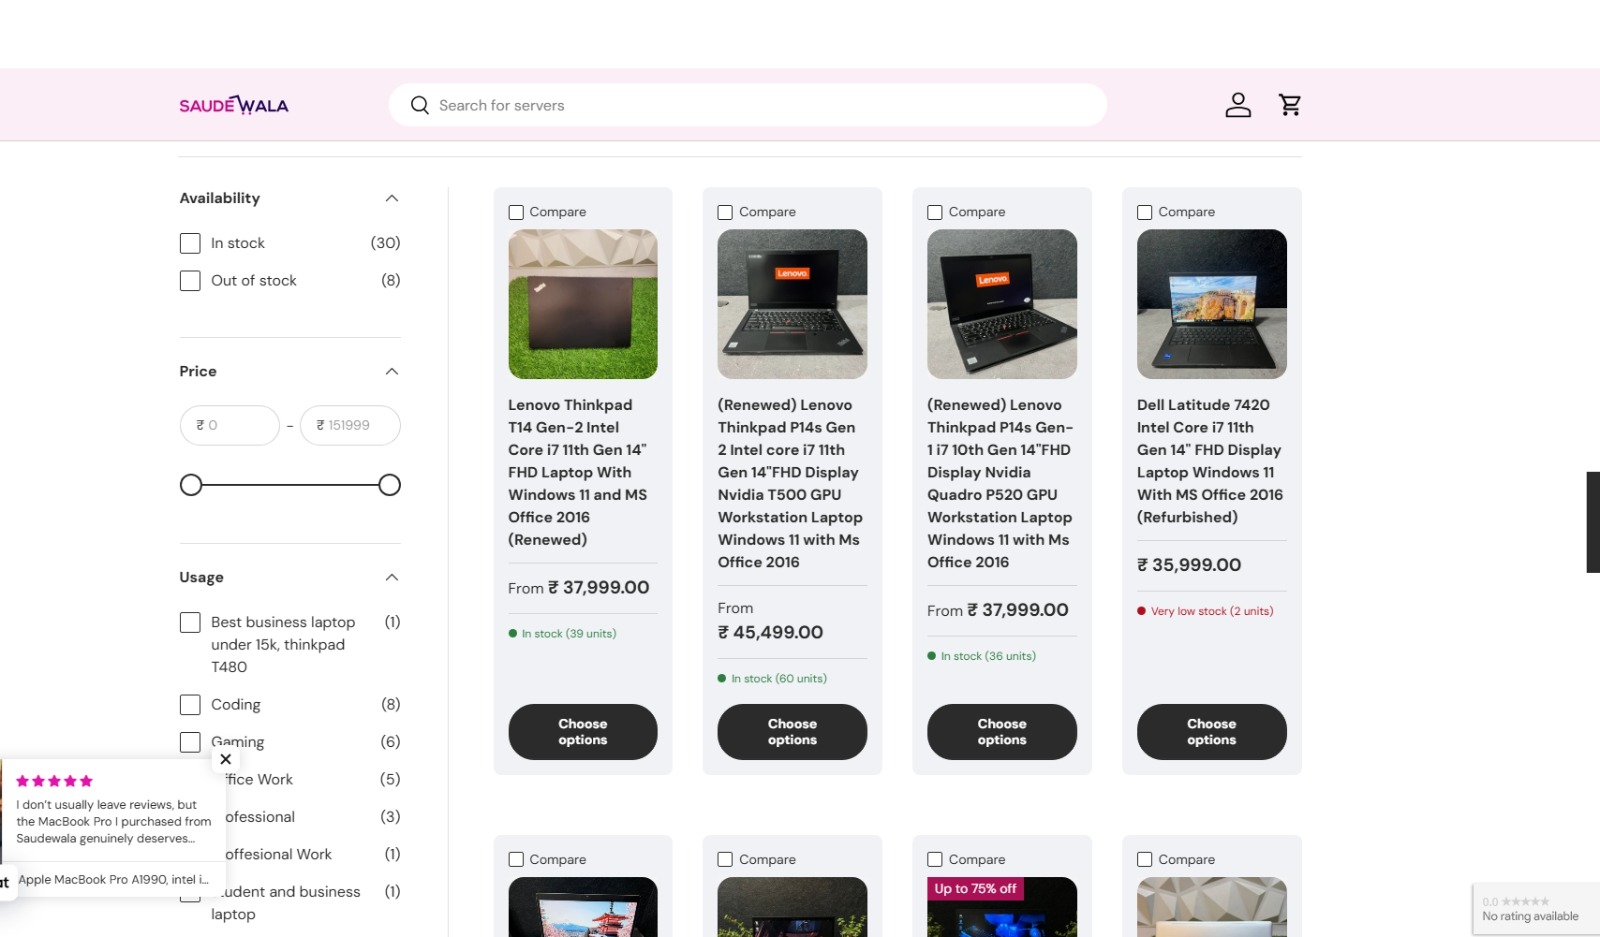
Task: Open the Lenovo Thinkpad T14 product image
Action: pyautogui.click(x=582, y=304)
